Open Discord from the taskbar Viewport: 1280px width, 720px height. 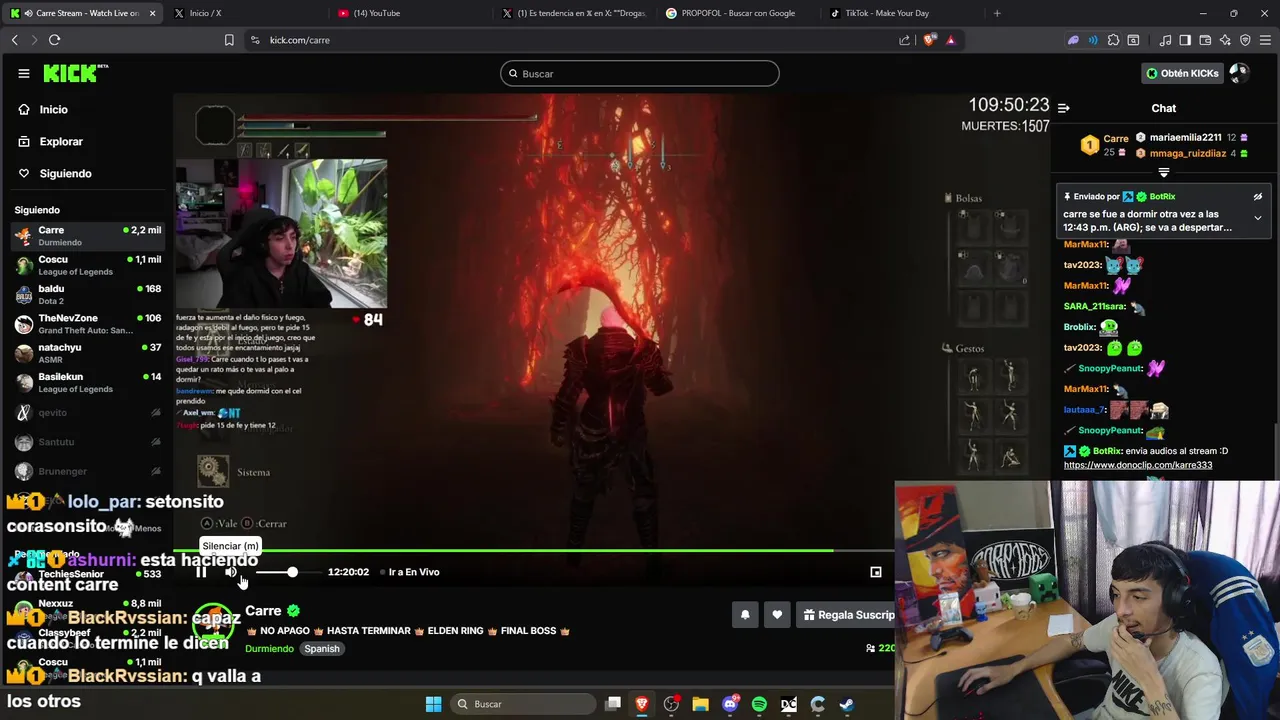tap(730, 704)
